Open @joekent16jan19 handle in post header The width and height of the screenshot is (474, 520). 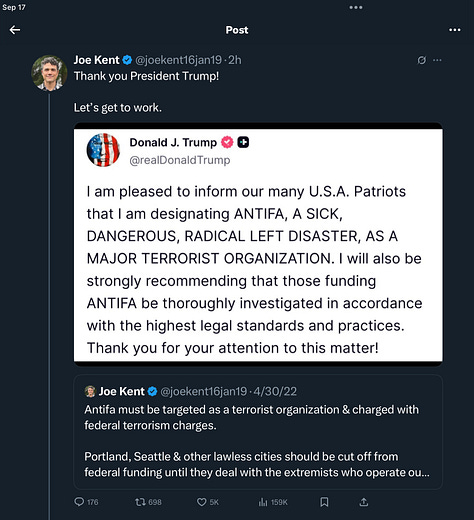(x=178, y=60)
